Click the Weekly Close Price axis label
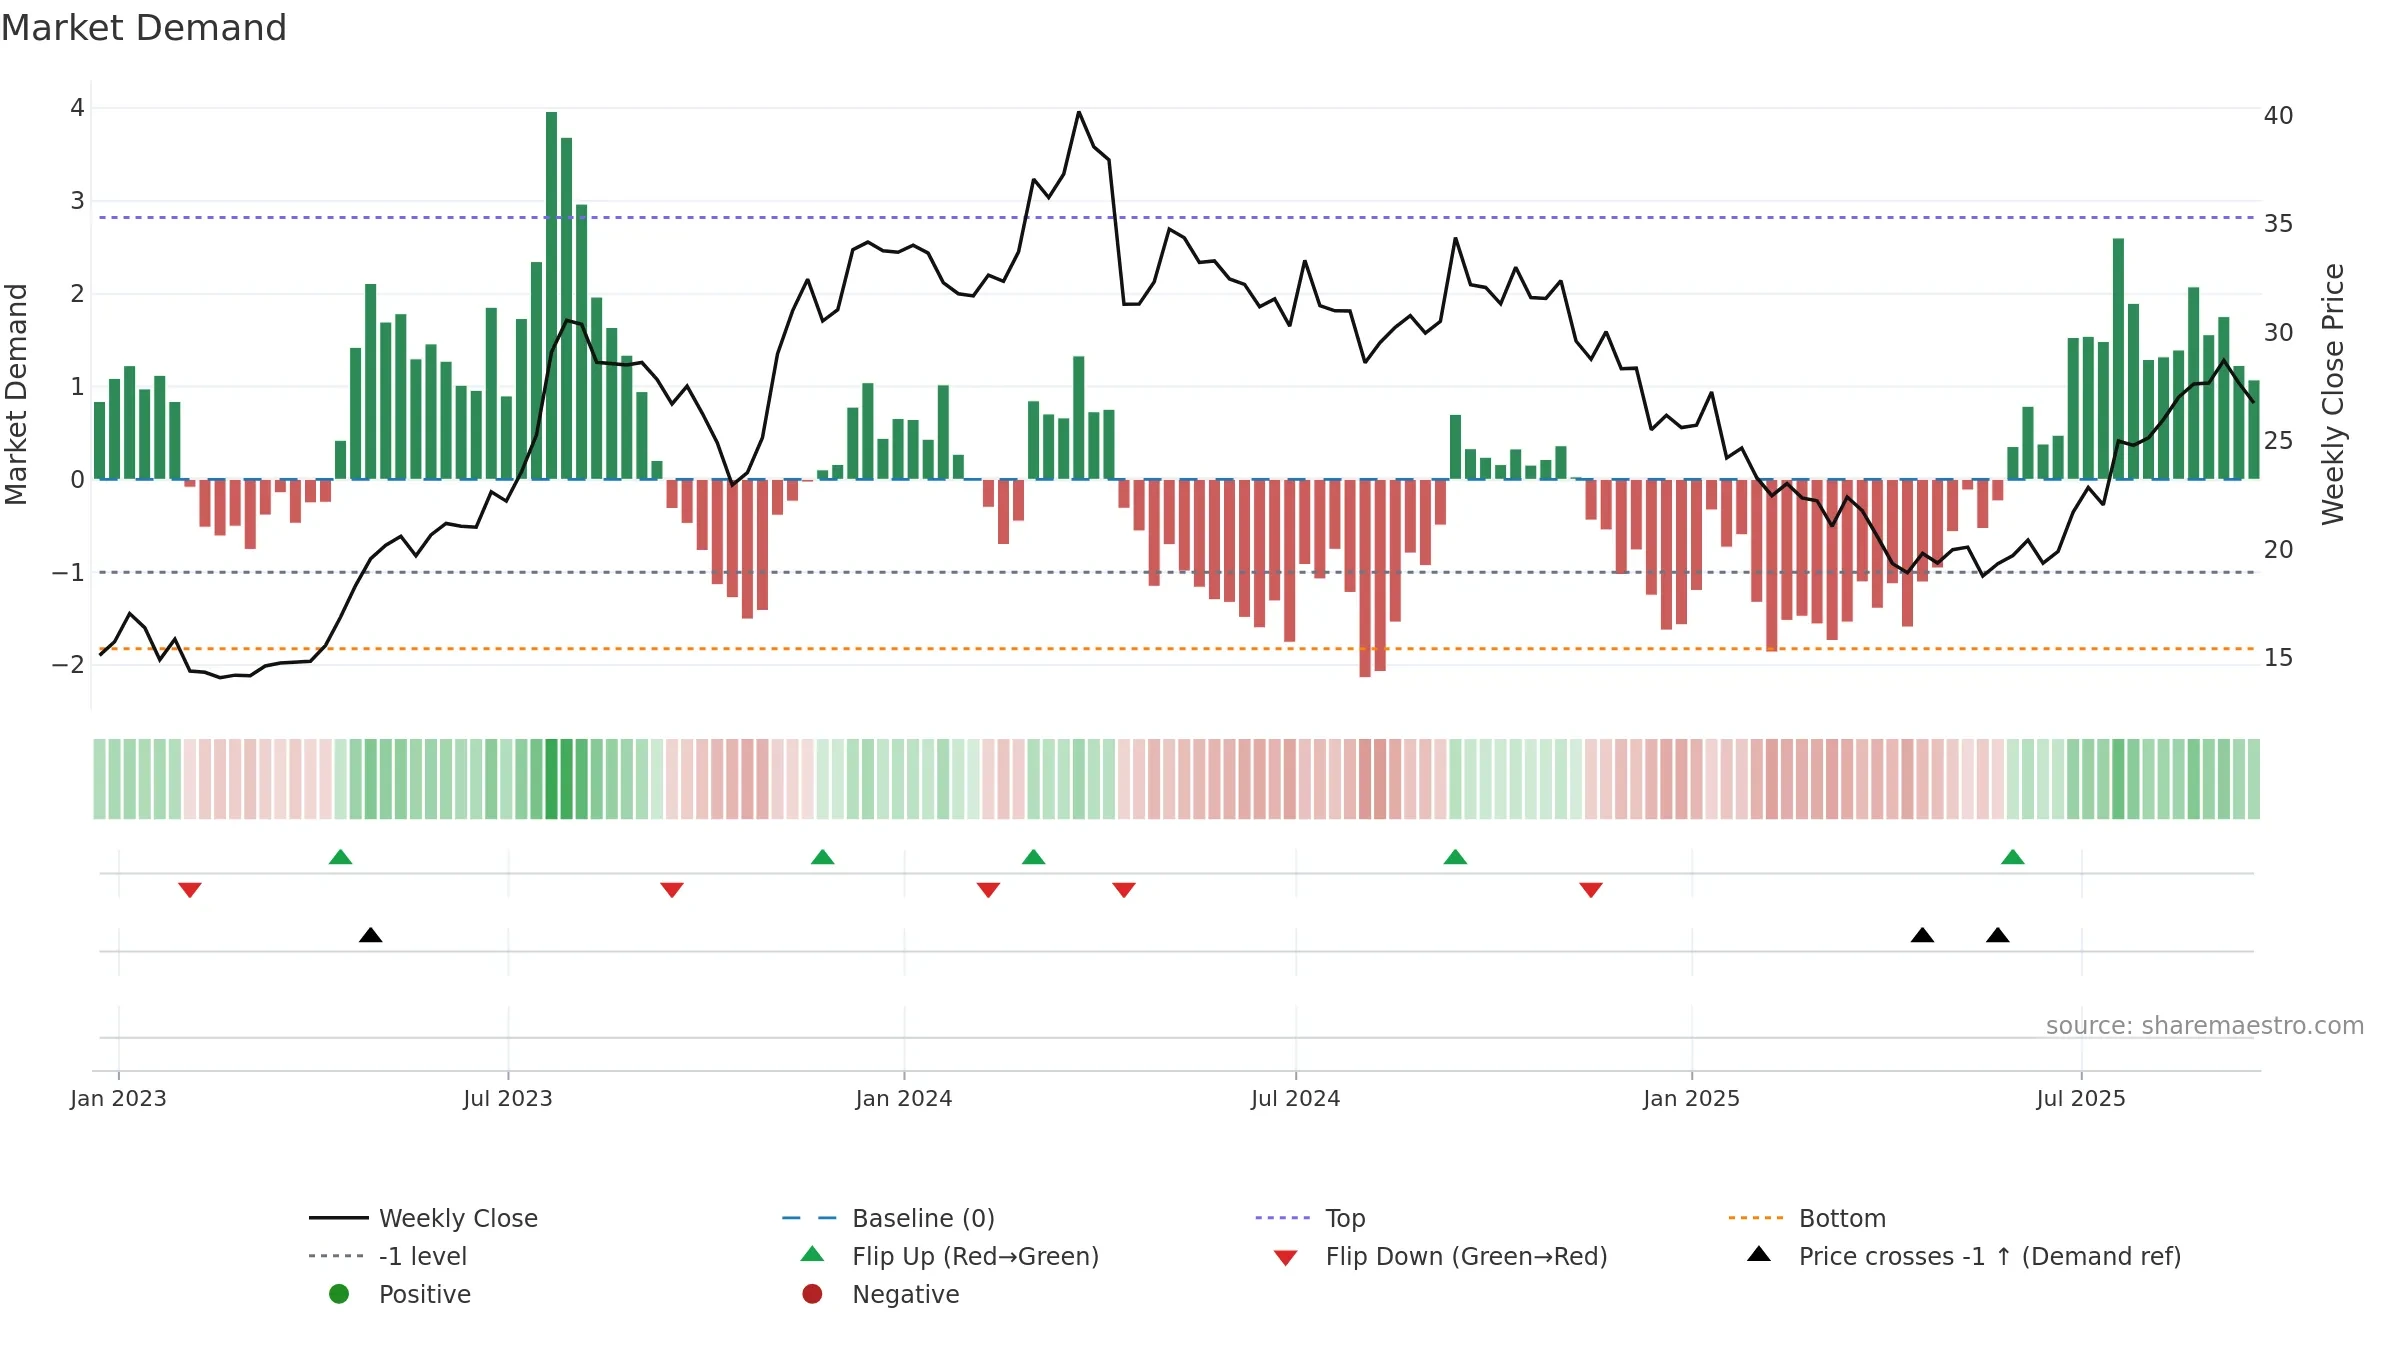The width and height of the screenshot is (2400, 1350). pyautogui.click(x=2333, y=394)
